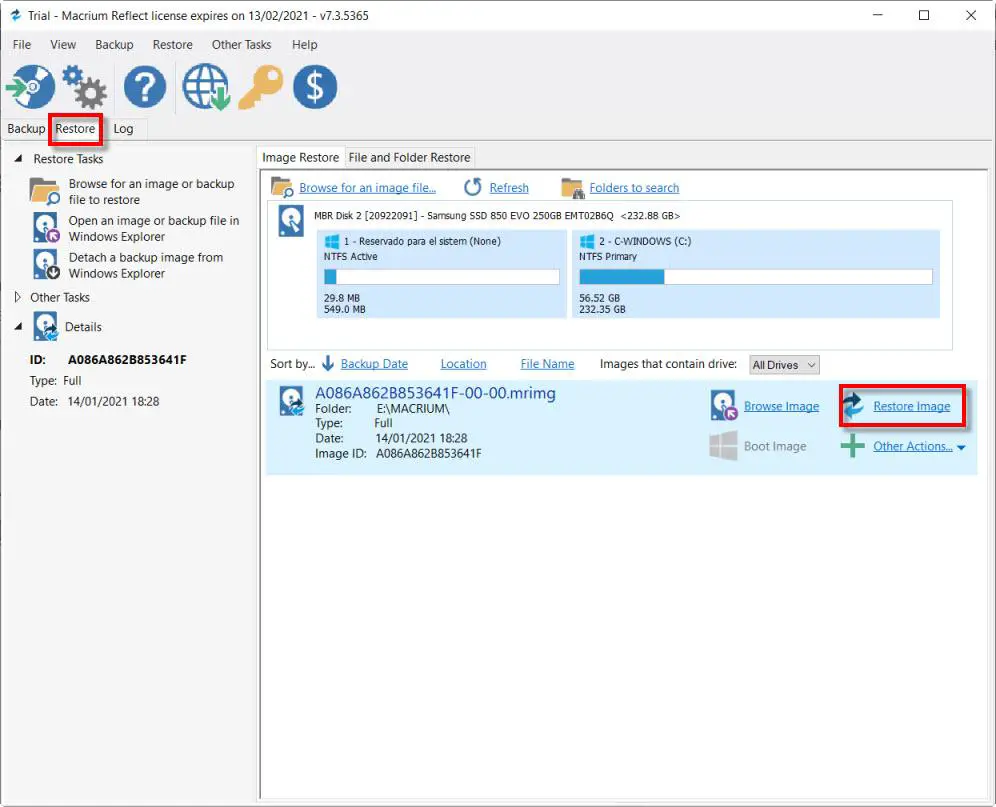Open Other Actions dropdown arrow
Screen dimensions: 996x807
tap(961, 447)
